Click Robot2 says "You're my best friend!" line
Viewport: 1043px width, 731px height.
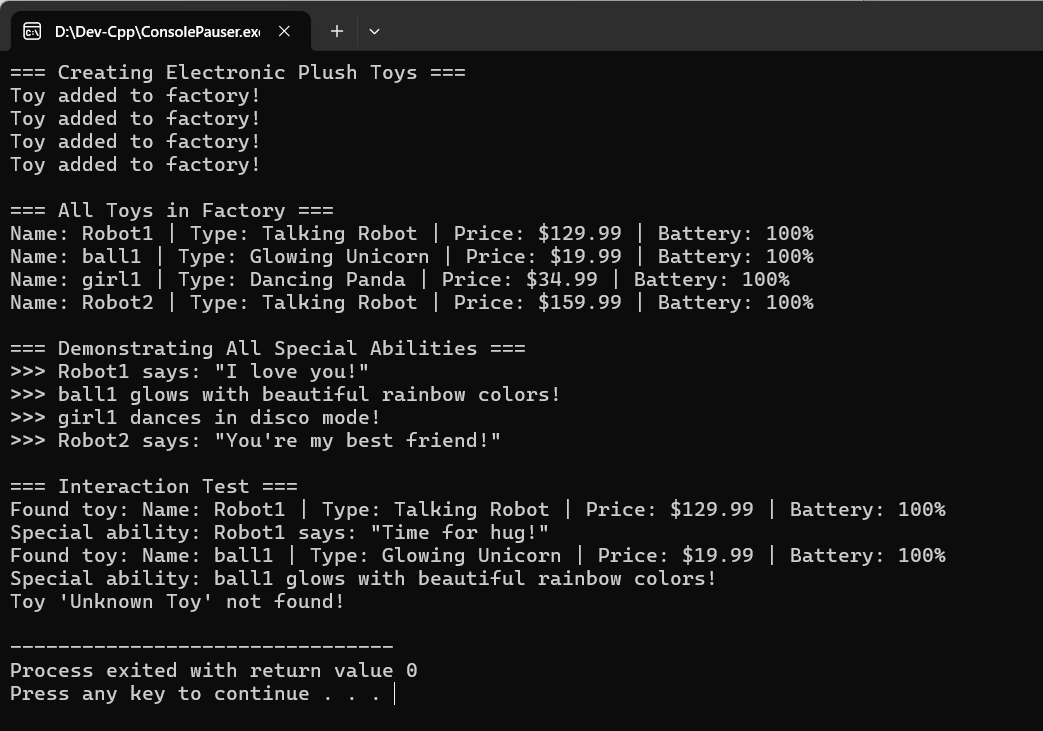255,440
